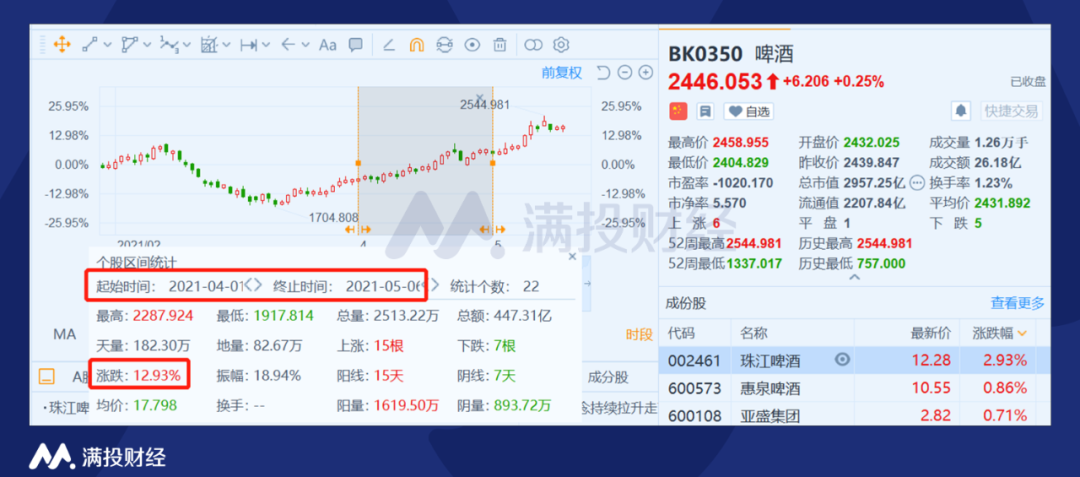Image resolution: width=1080 pixels, height=477 pixels.
Task: Click 查看更多 link in 成份股
Action: (1017, 303)
